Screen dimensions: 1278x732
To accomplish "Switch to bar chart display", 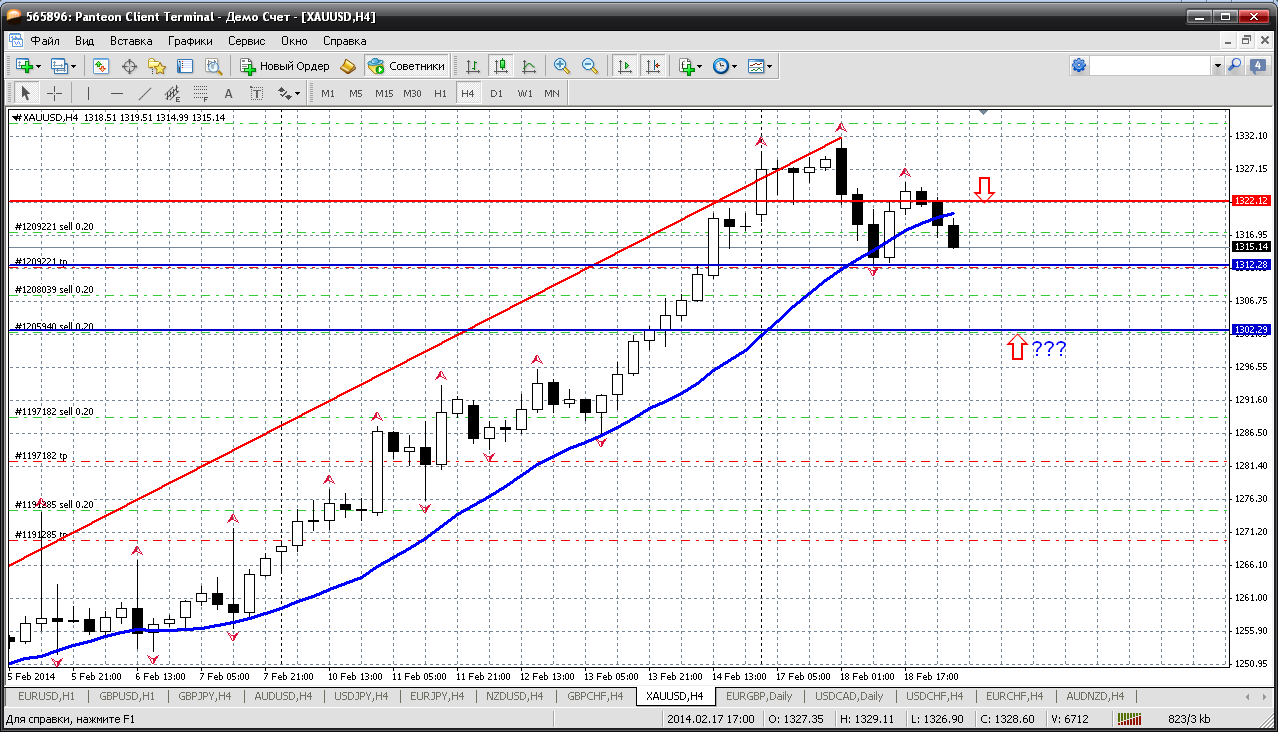I will (x=472, y=66).
